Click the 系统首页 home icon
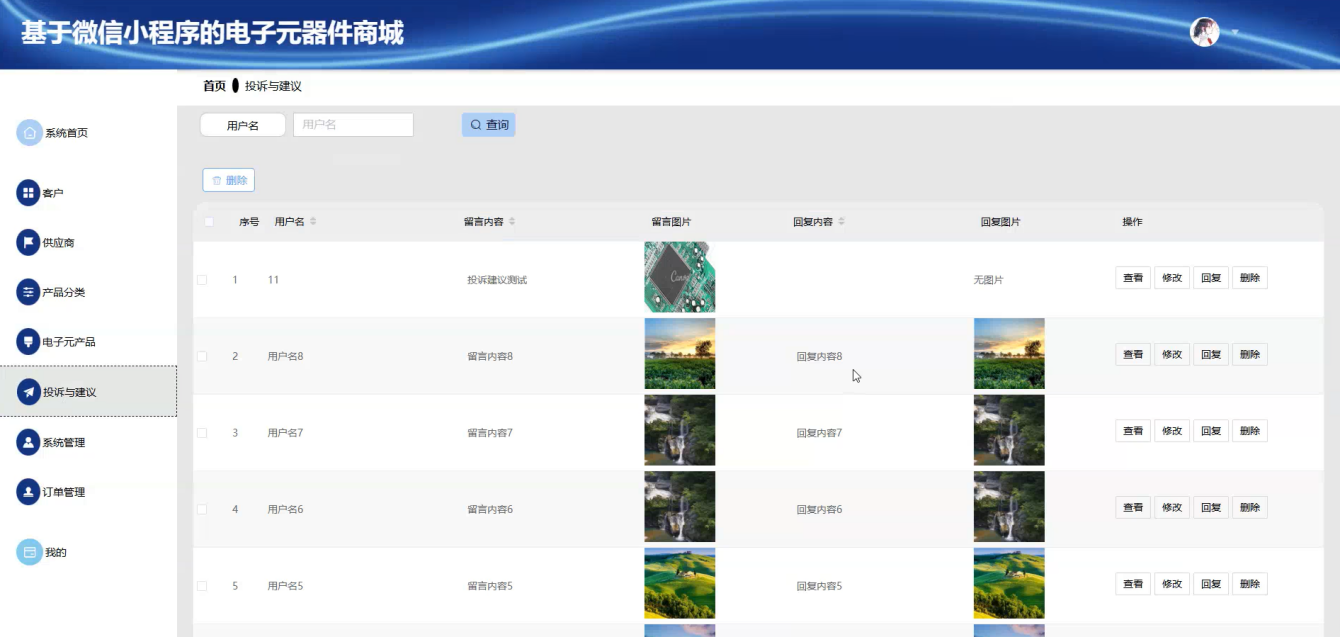Viewport: 1340px width, 637px height. [29, 132]
